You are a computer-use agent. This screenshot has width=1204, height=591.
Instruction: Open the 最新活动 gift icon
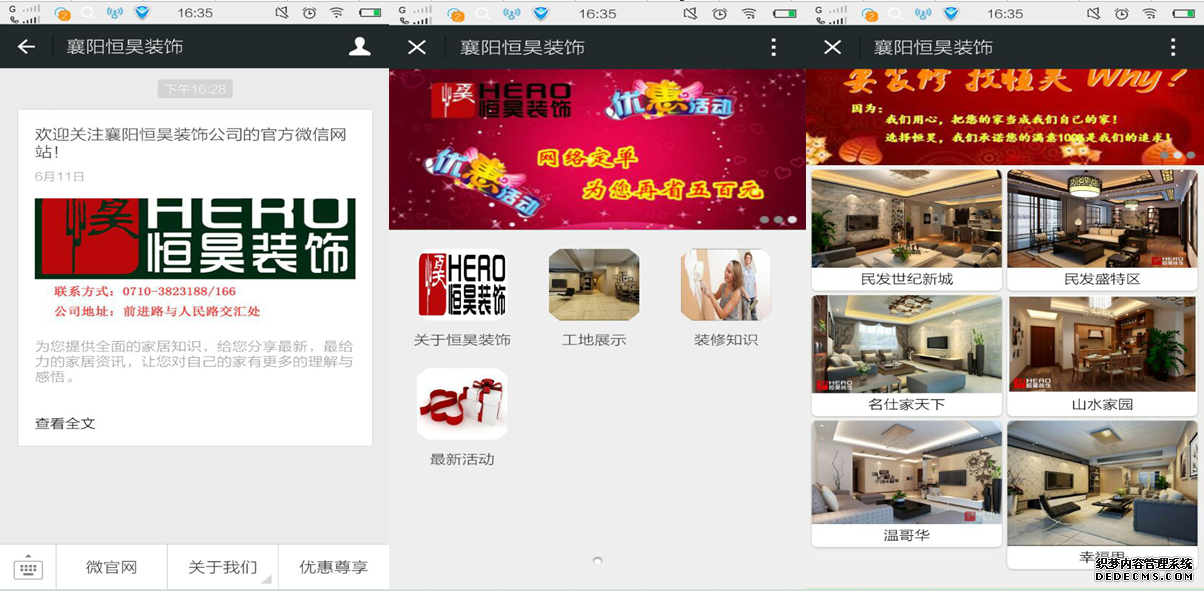point(462,404)
